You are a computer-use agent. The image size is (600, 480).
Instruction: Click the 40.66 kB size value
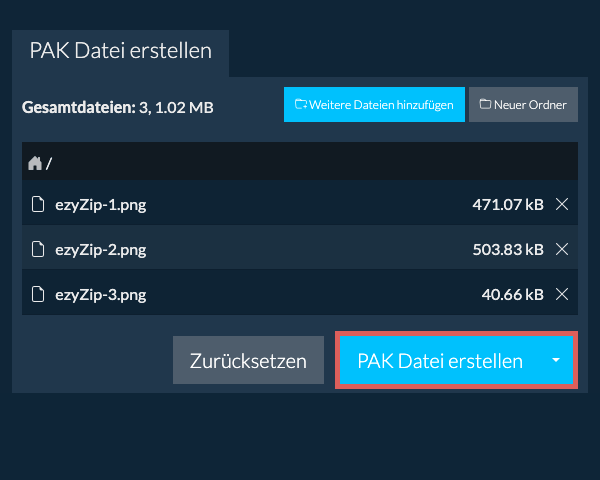[x=512, y=295]
